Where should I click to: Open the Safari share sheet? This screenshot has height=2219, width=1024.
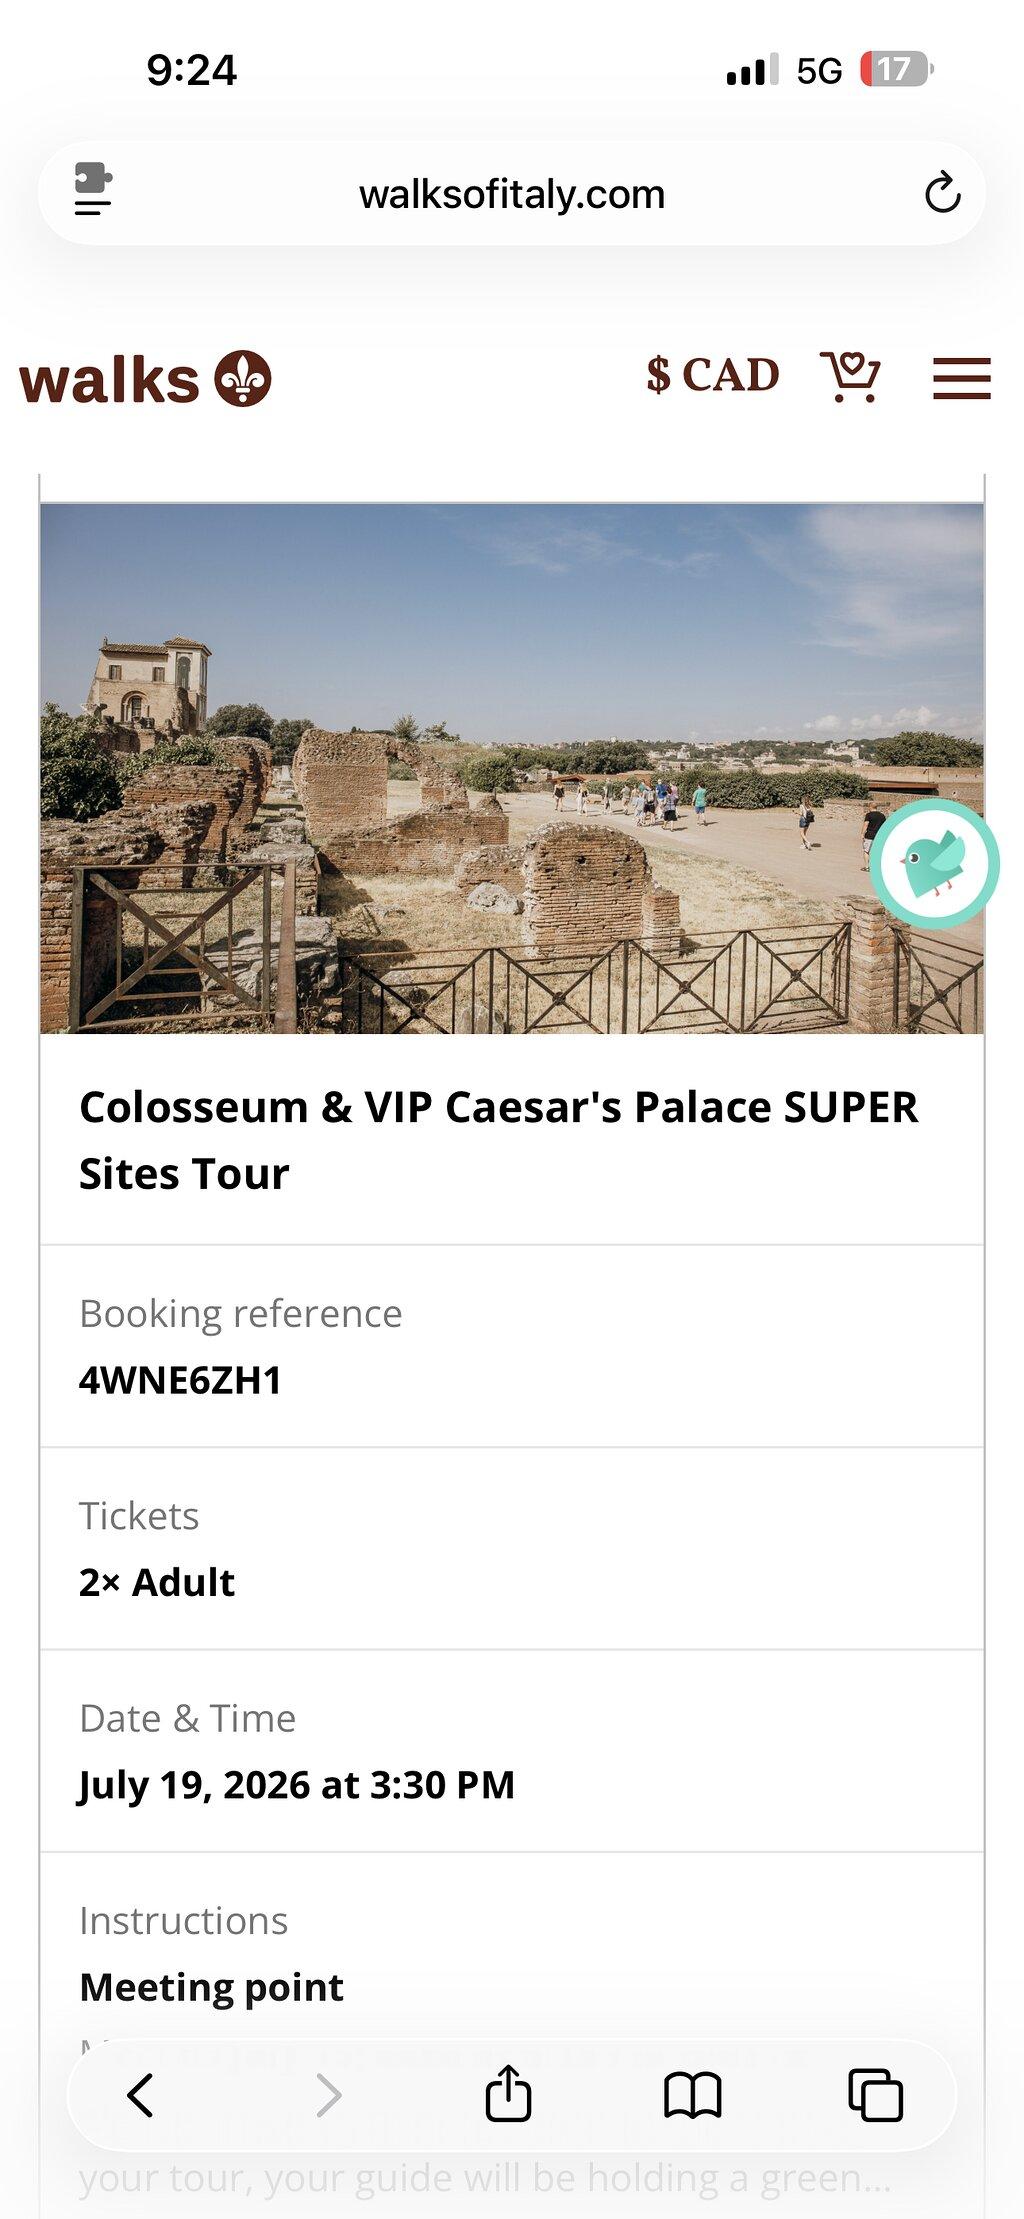tap(508, 2093)
